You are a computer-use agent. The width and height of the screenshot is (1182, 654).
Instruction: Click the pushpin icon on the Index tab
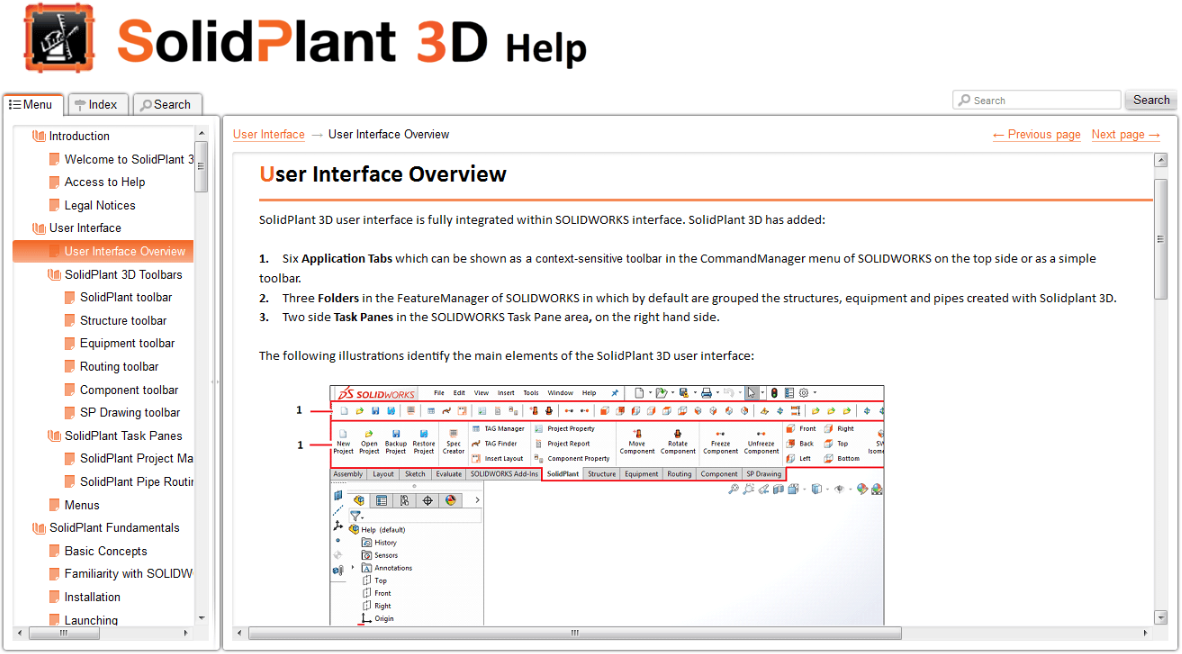[81, 103]
